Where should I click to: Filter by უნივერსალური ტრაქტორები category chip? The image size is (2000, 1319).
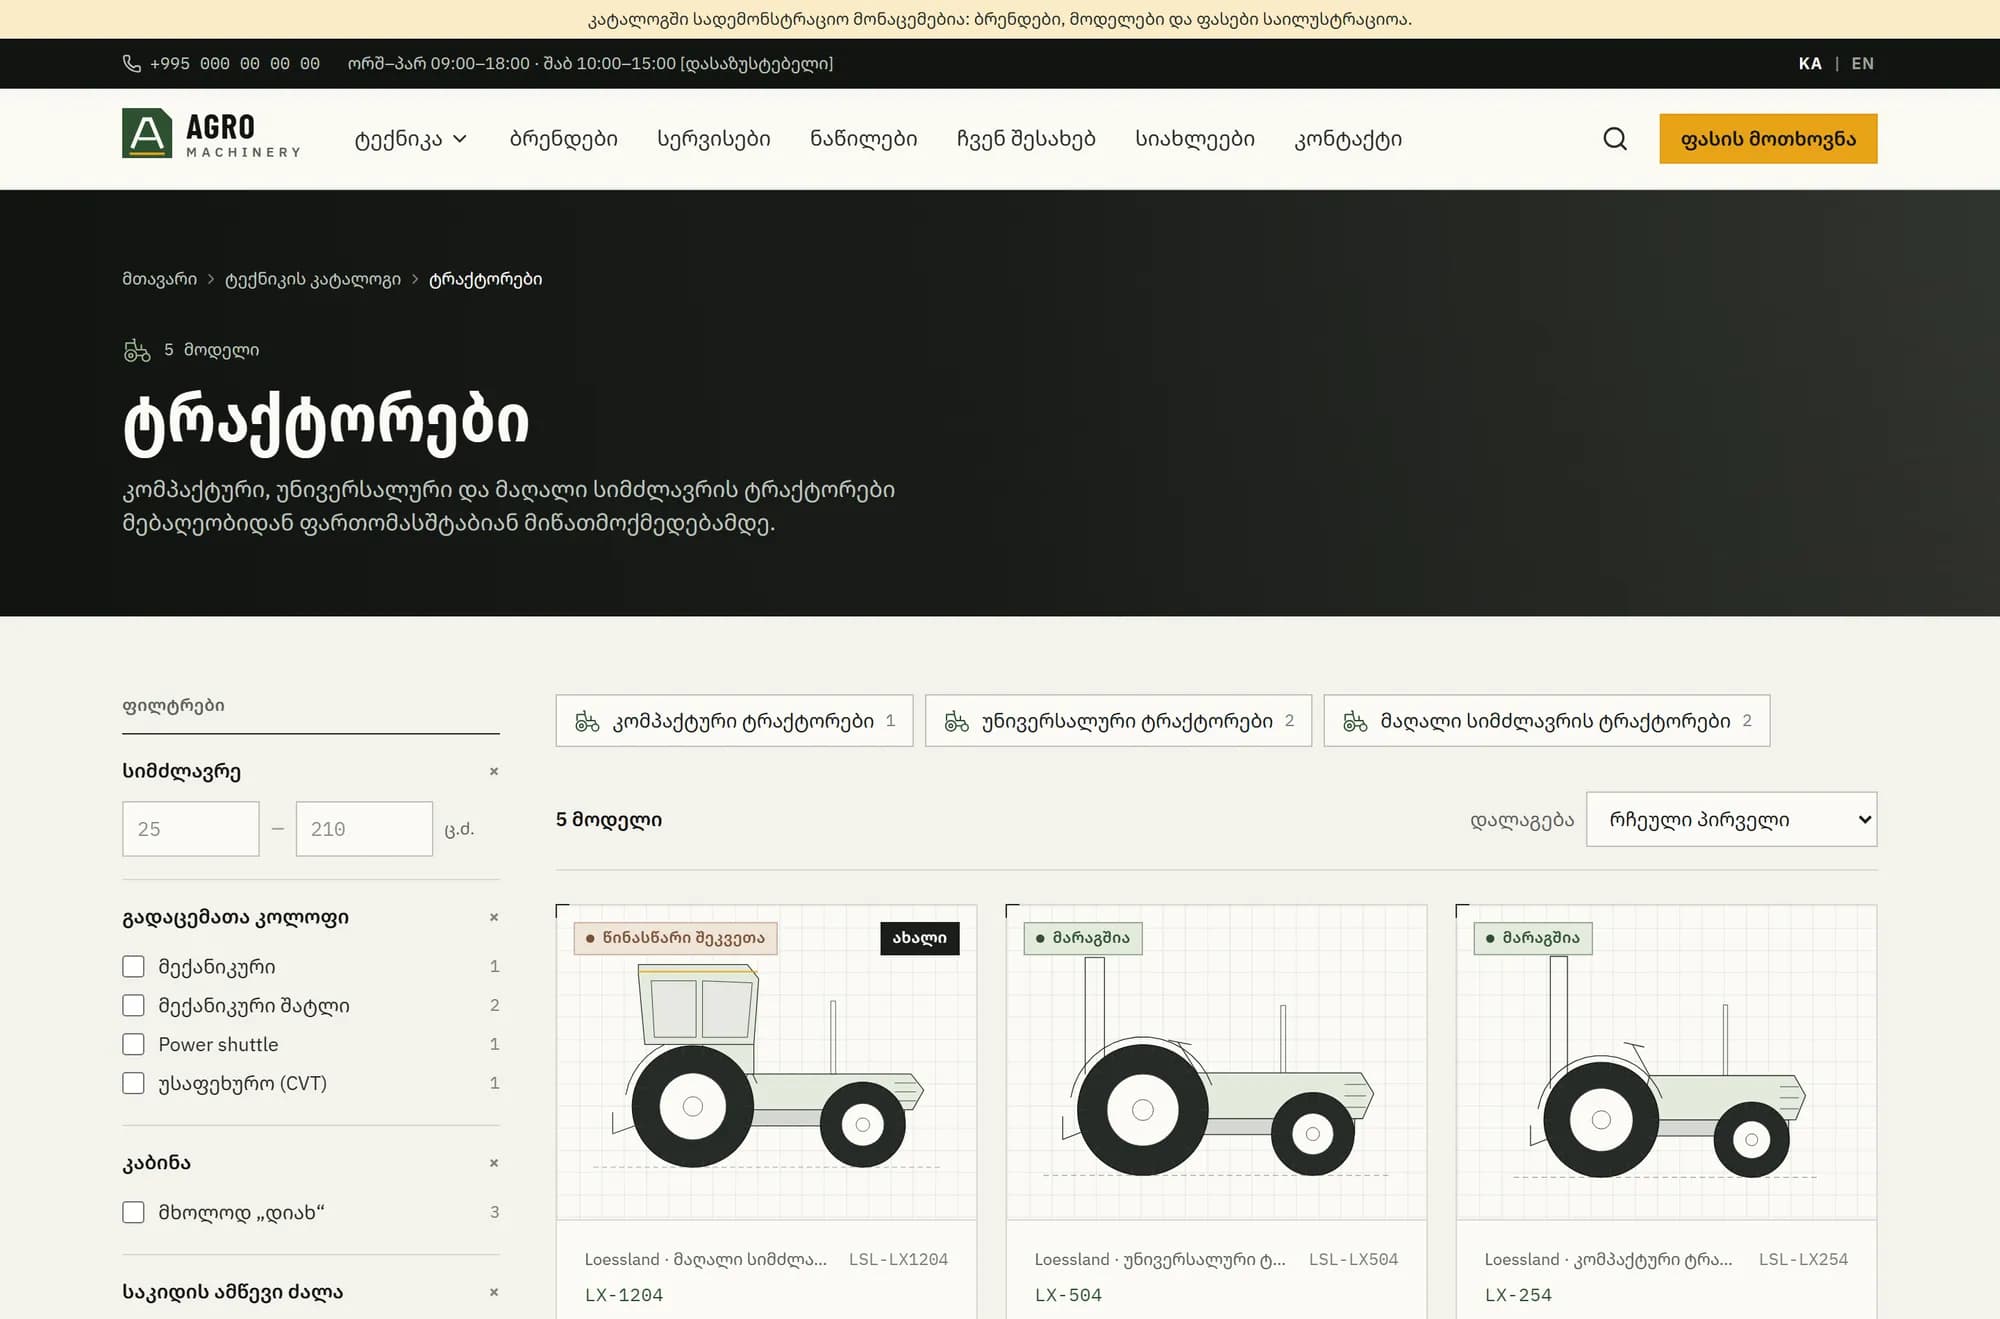(x=1118, y=721)
